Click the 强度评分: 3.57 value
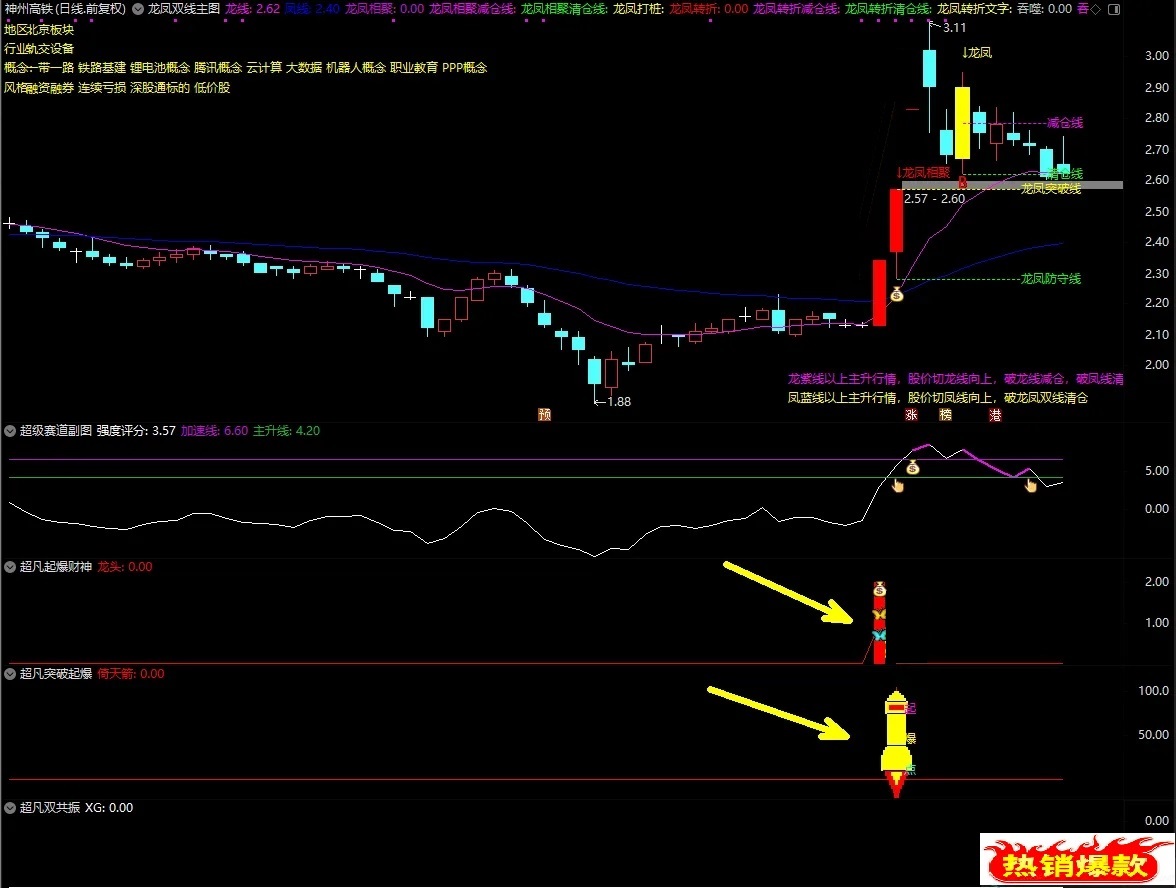 click(x=136, y=430)
